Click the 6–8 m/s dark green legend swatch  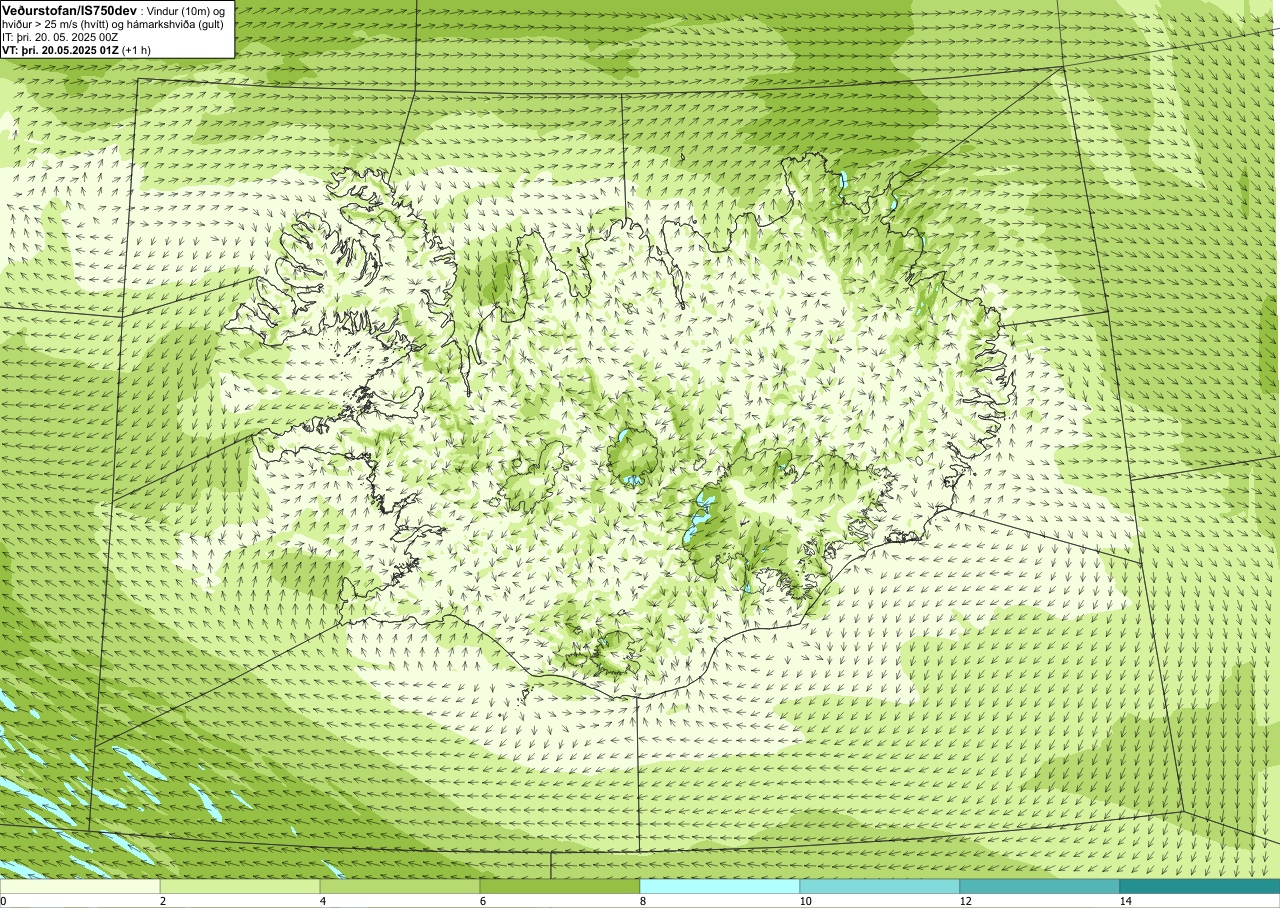560,886
